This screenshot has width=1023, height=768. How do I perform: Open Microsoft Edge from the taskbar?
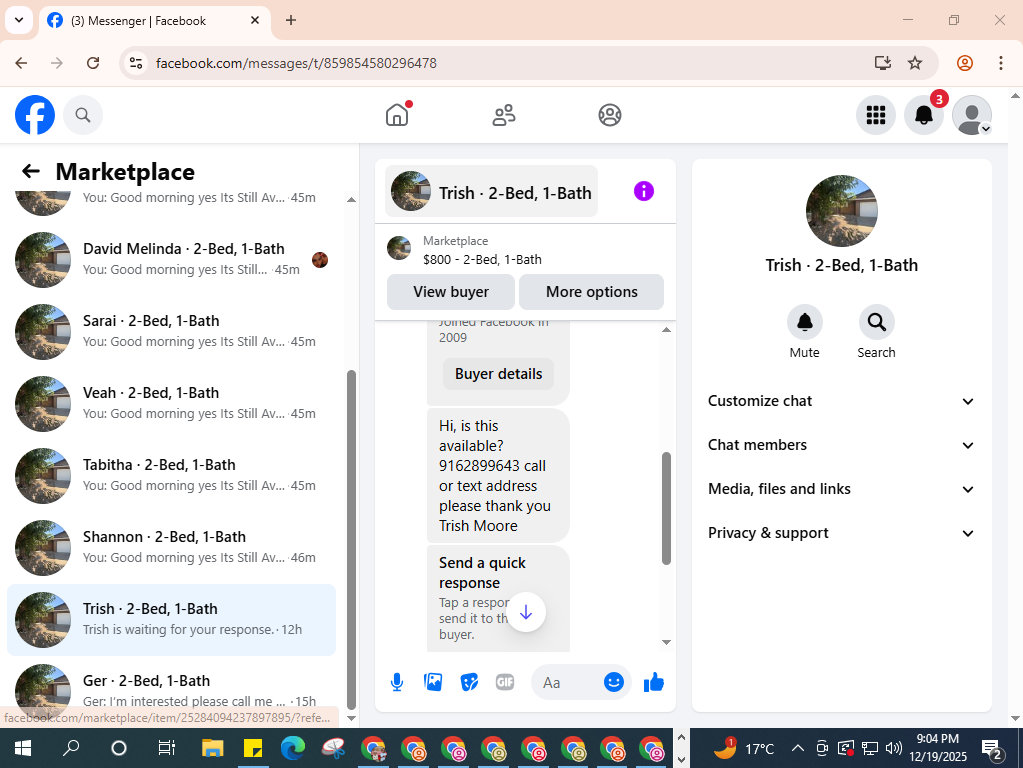click(293, 748)
